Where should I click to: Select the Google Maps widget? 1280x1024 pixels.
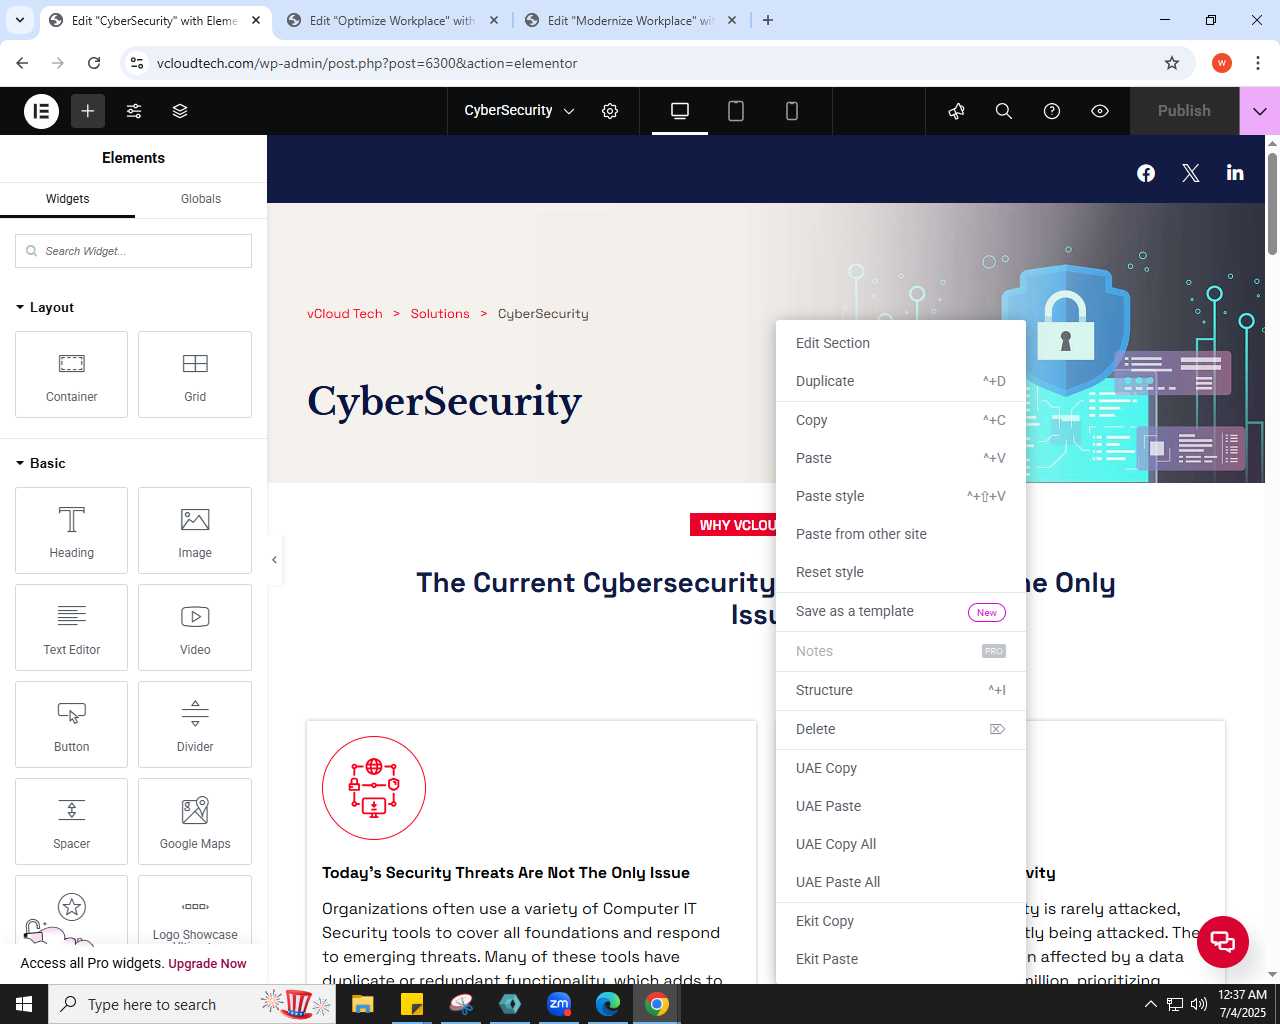(x=195, y=821)
